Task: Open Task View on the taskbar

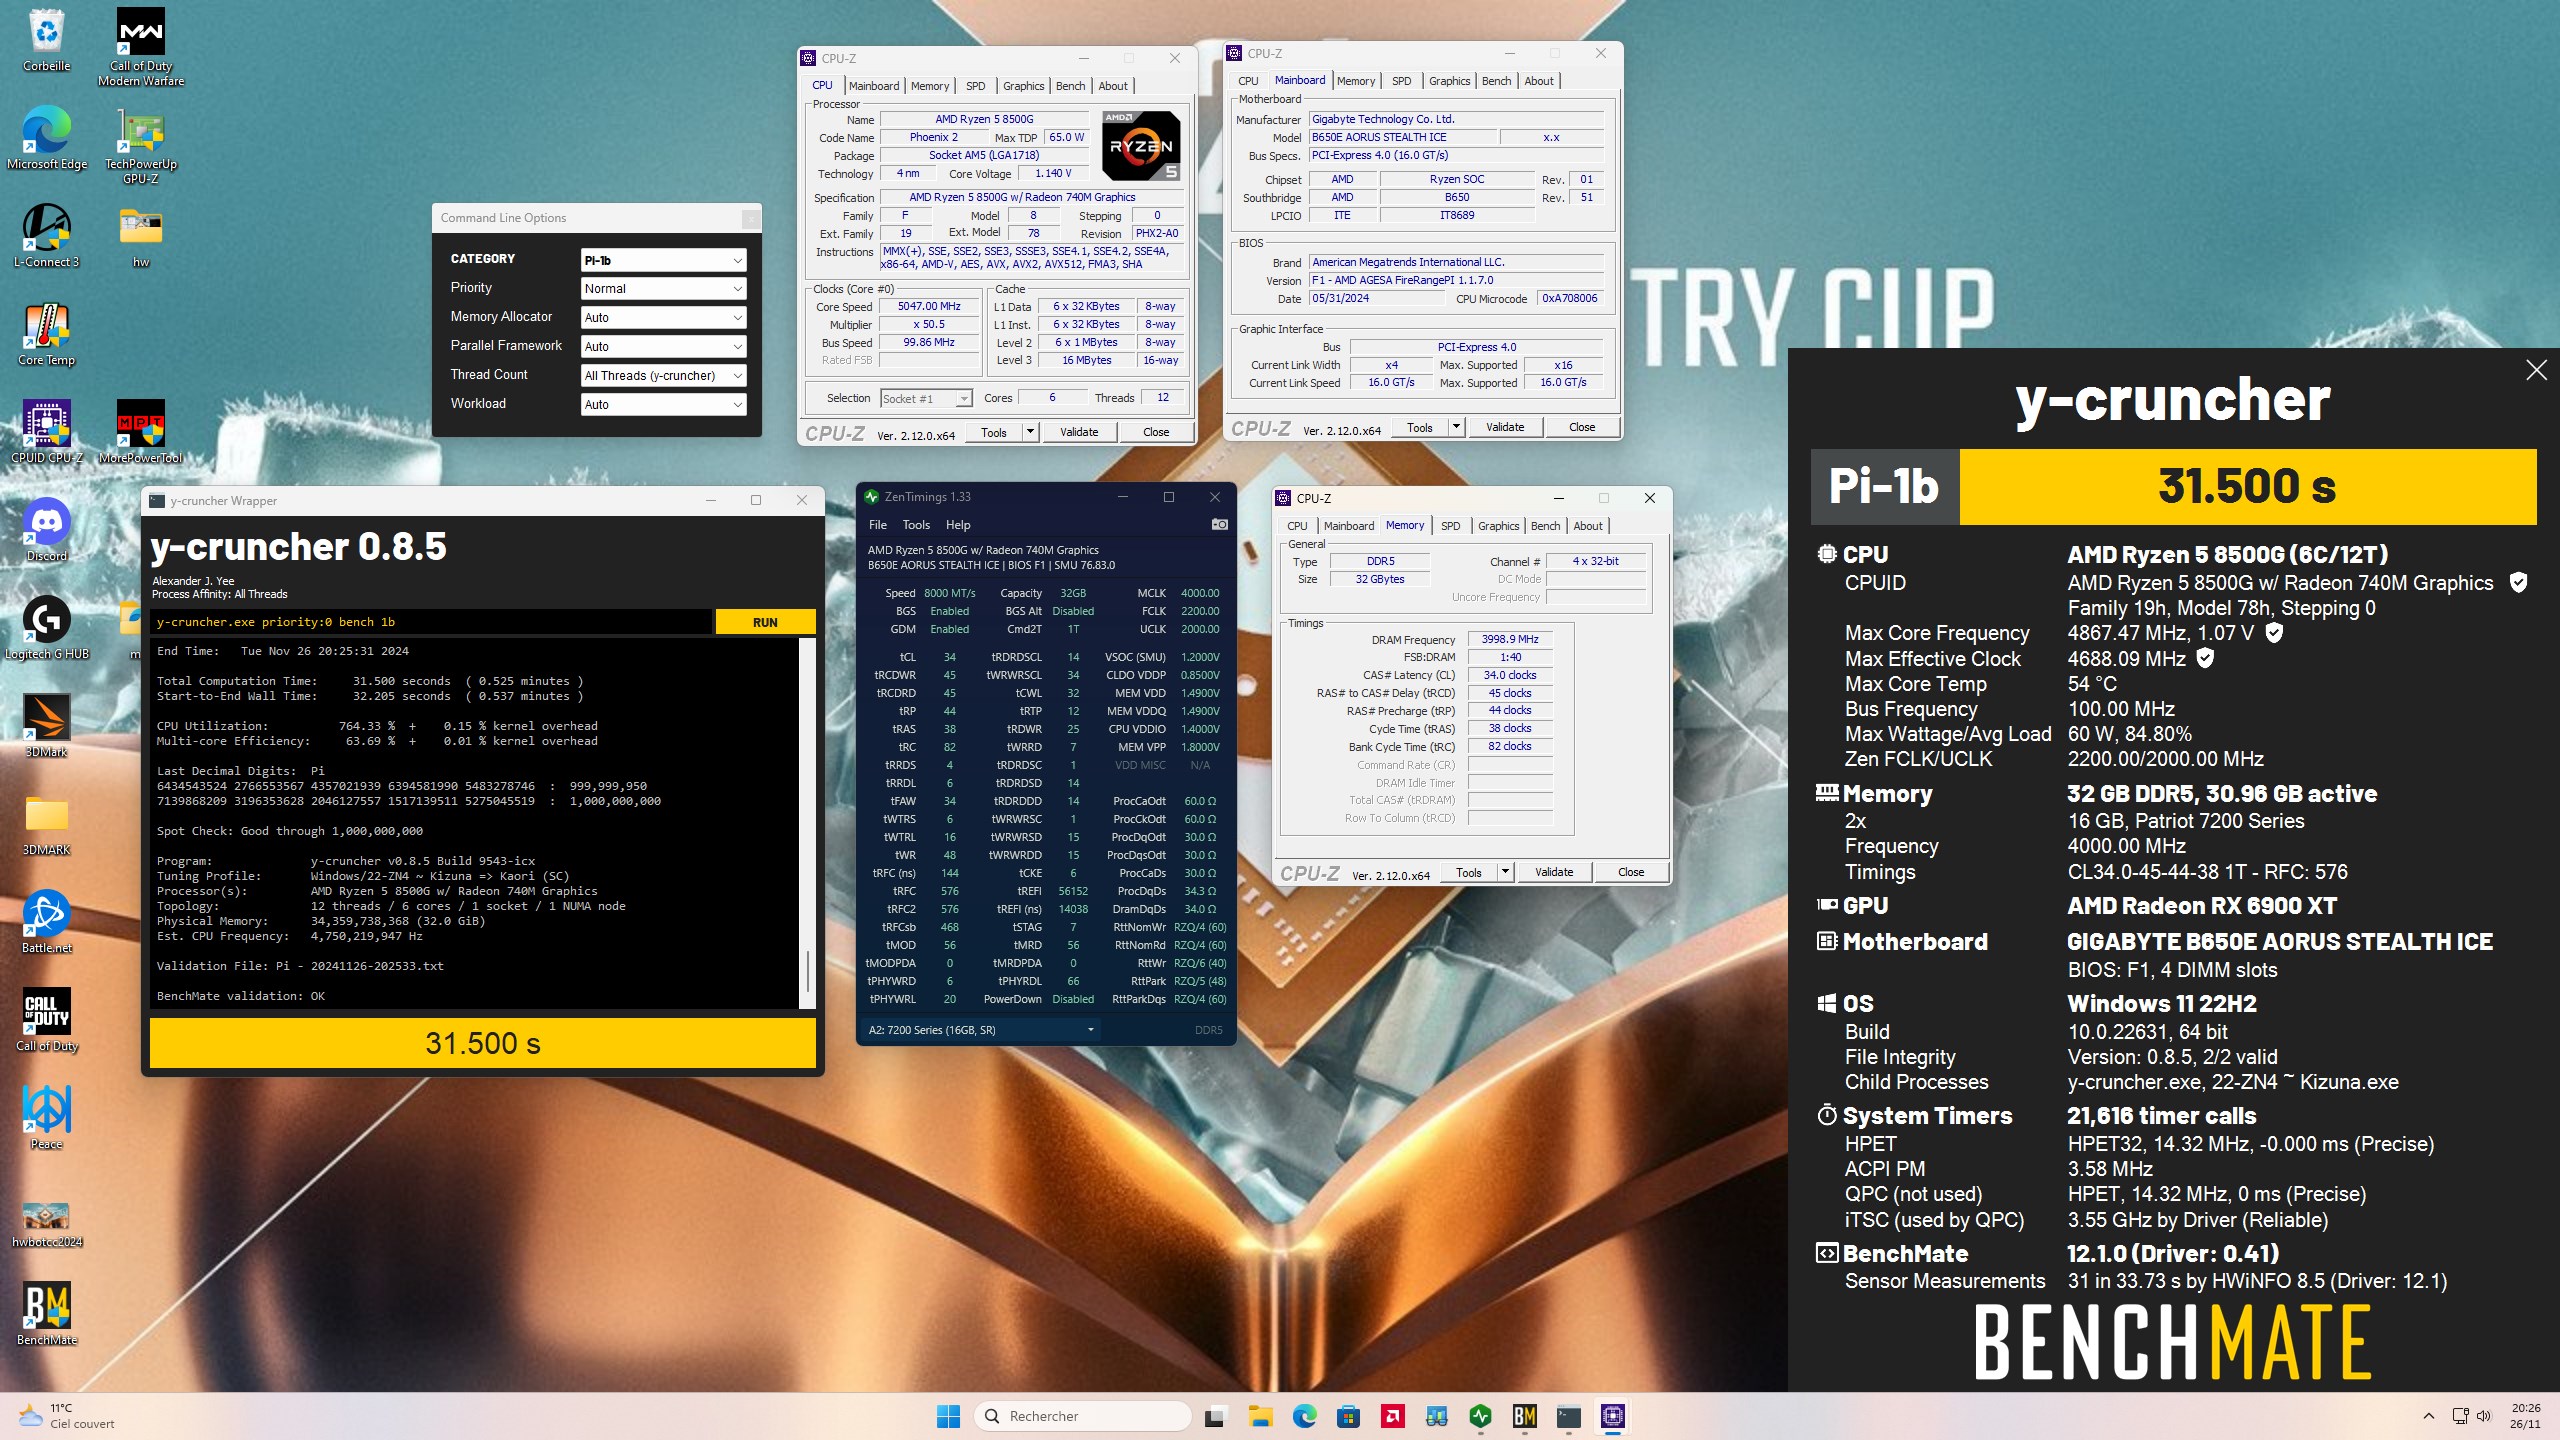Action: [1216, 1416]
